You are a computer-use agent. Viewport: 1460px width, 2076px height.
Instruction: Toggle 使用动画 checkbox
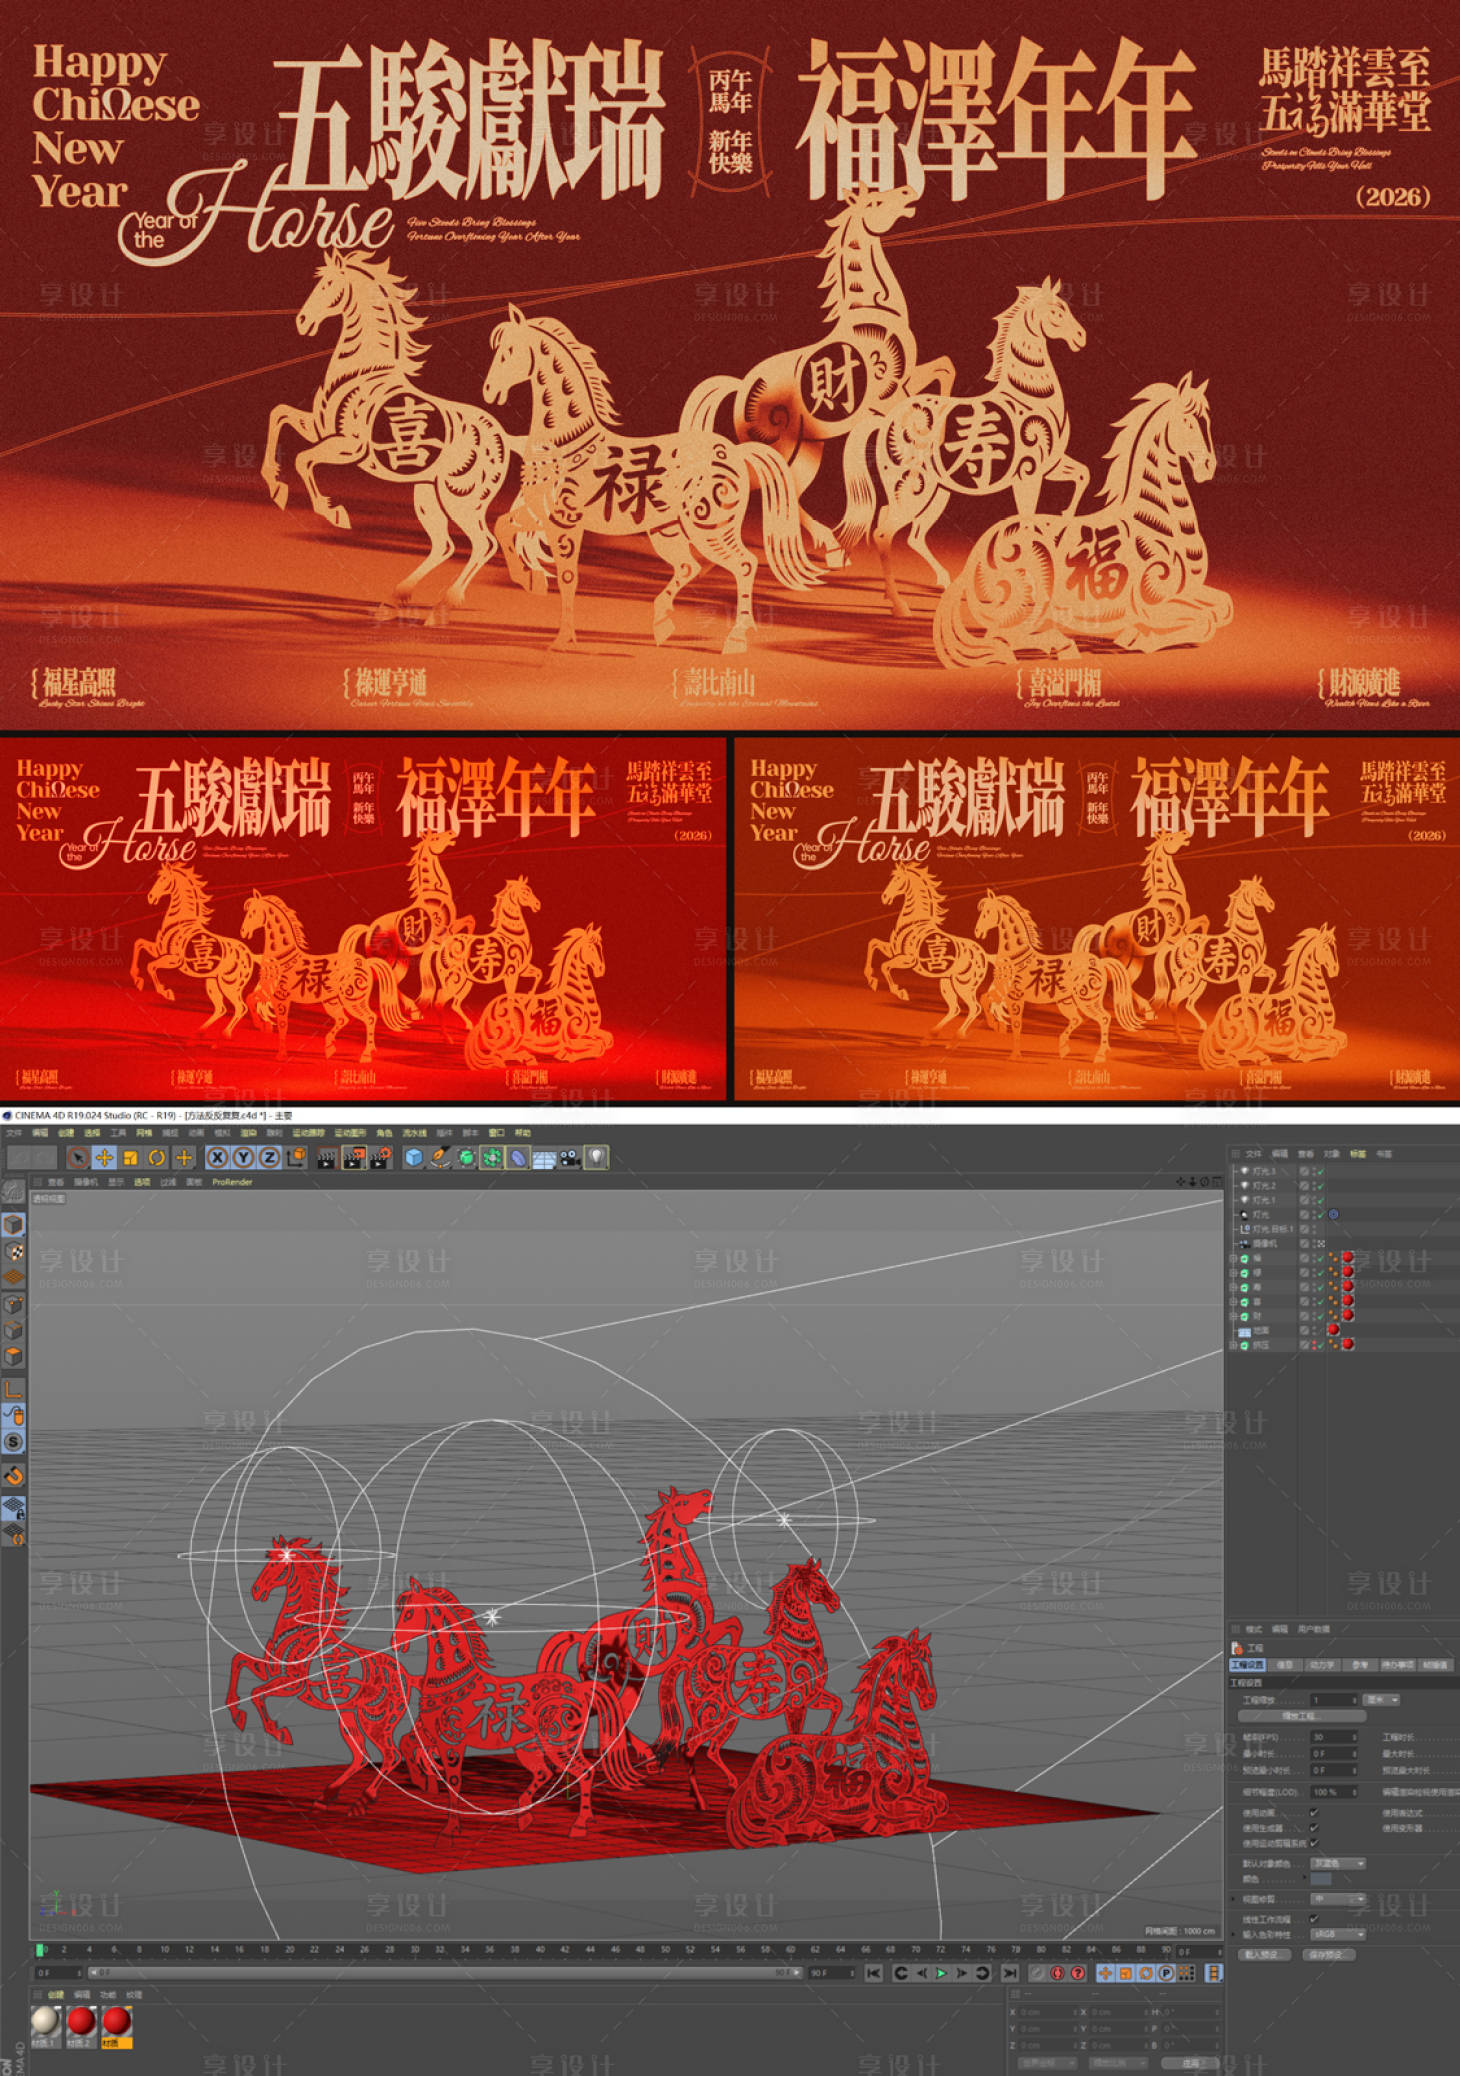pos(1314,1812)
